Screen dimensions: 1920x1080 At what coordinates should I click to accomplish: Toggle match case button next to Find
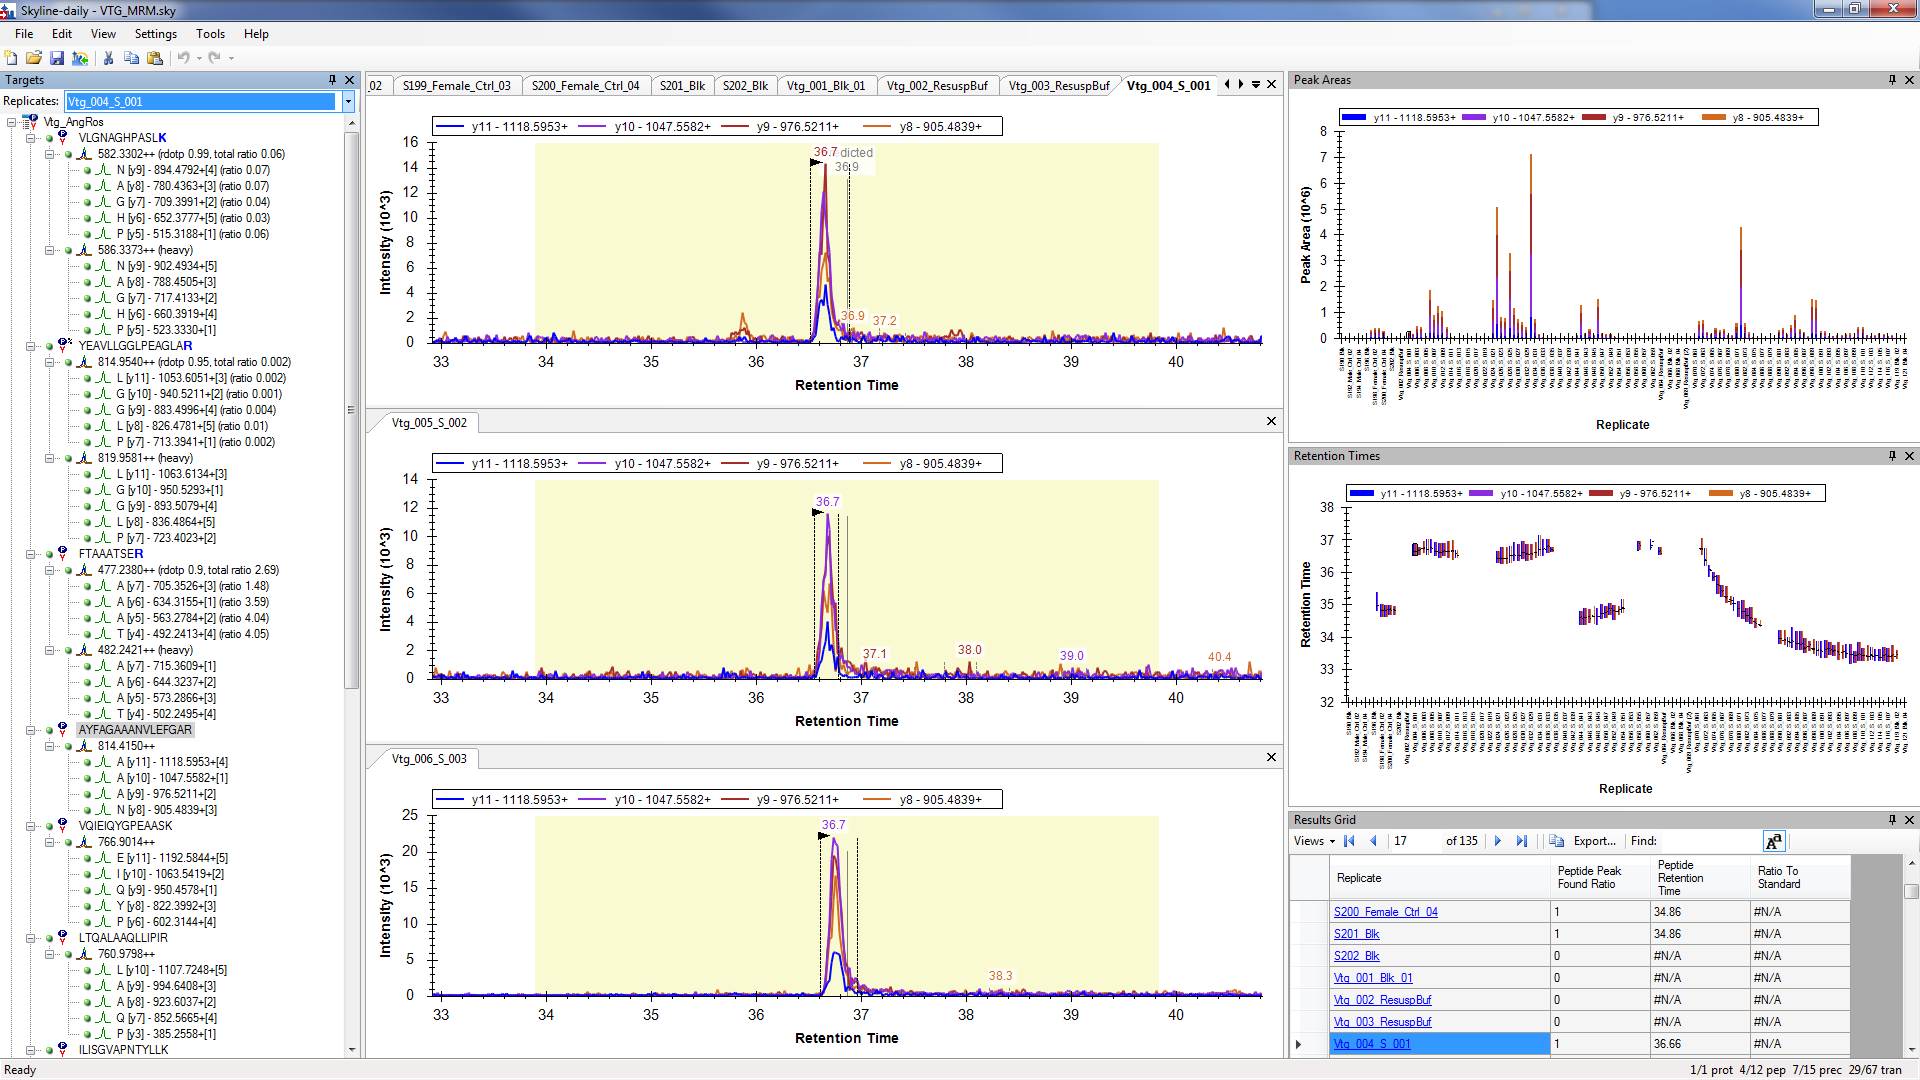pos(1773,841)
